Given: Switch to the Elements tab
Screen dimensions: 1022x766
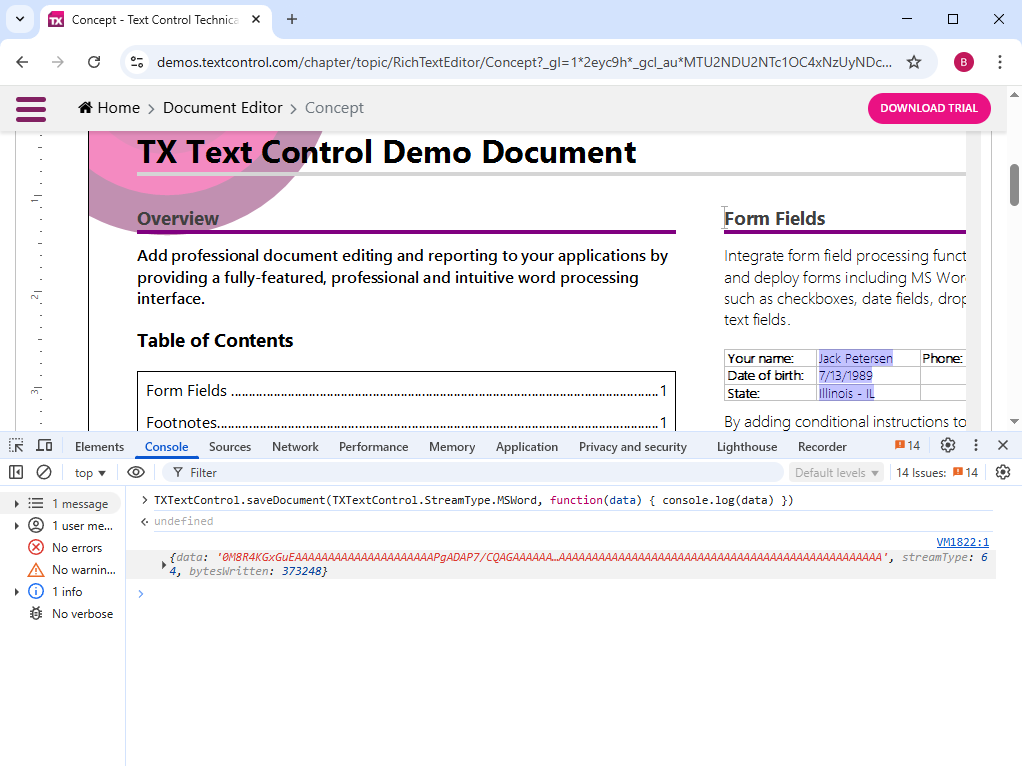Looking at the screenshot, I should [99, 447].
